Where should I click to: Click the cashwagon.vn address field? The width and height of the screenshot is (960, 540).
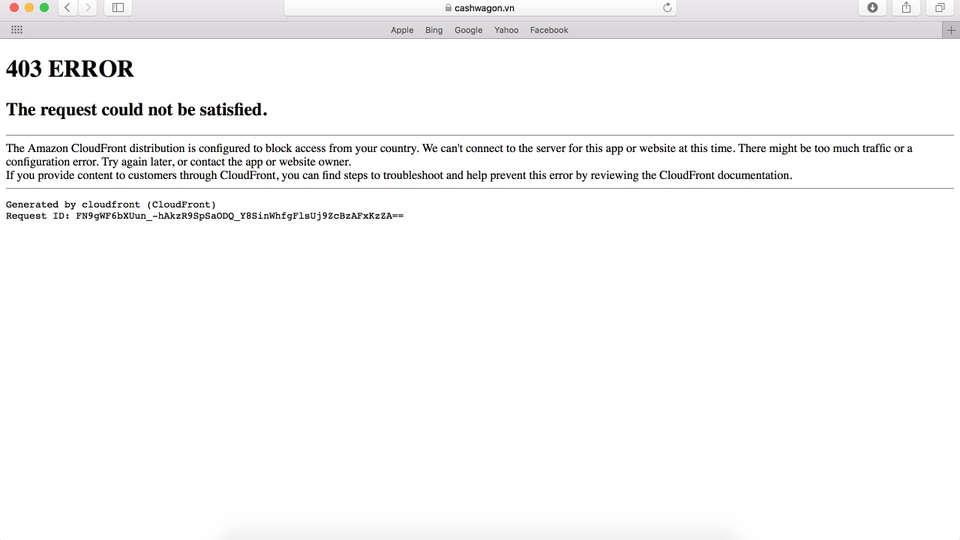[x=480, y=8]
